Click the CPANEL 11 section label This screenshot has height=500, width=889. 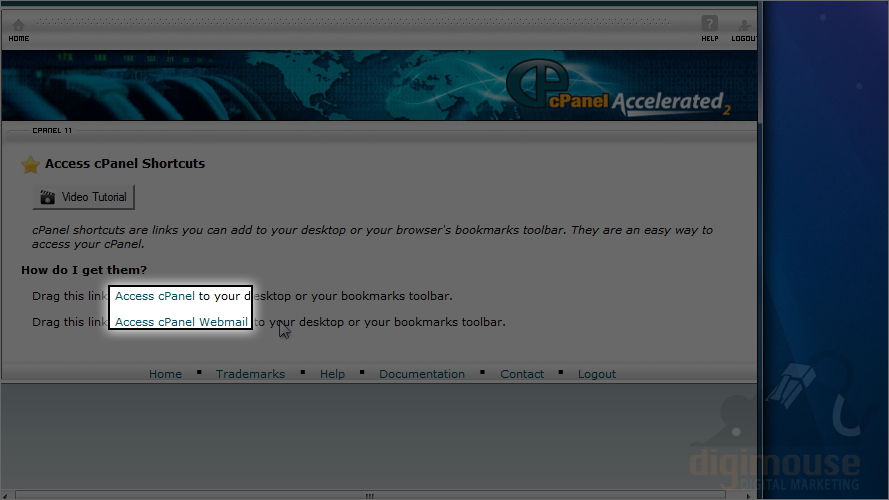(x=52, y=130)
